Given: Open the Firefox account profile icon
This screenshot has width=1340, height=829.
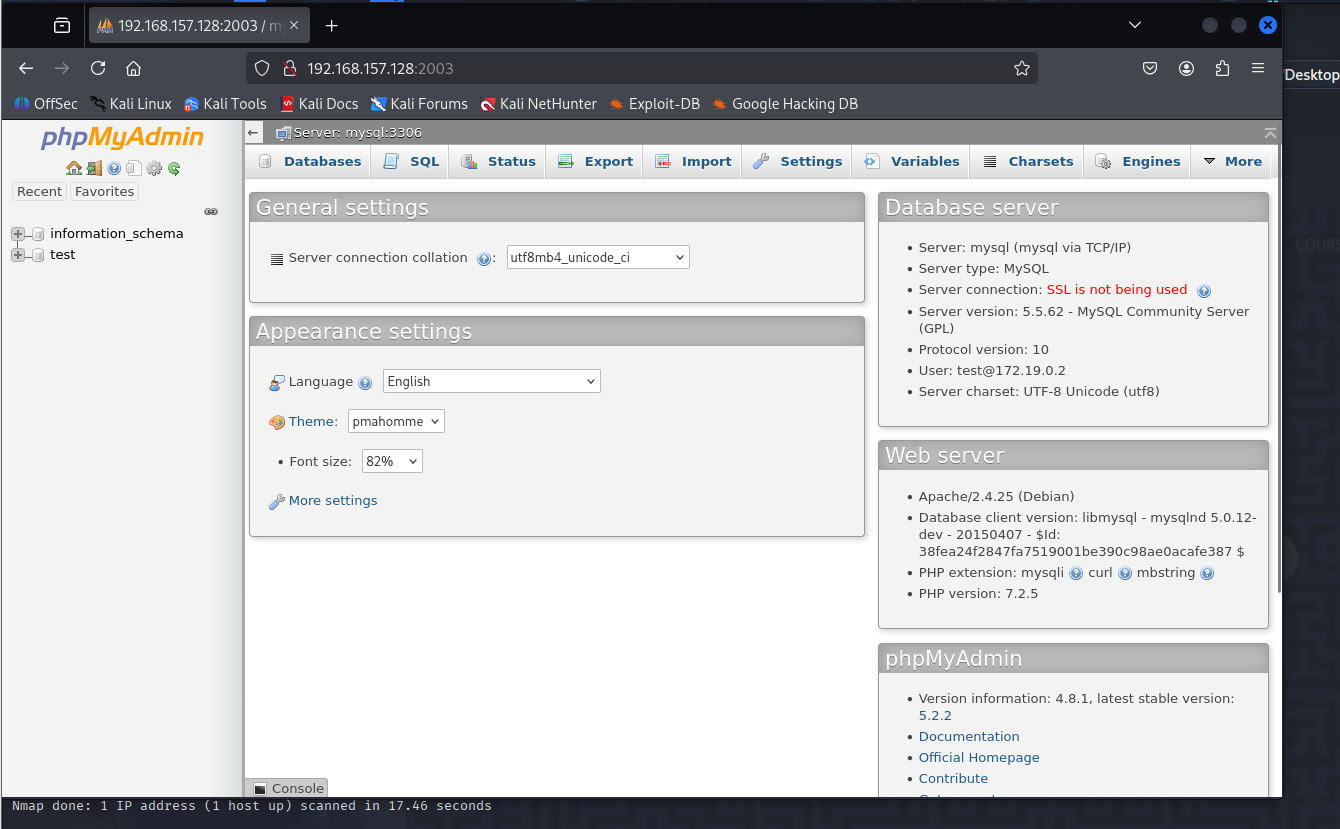Looking at the screenshot, I should coord(1186,68).
